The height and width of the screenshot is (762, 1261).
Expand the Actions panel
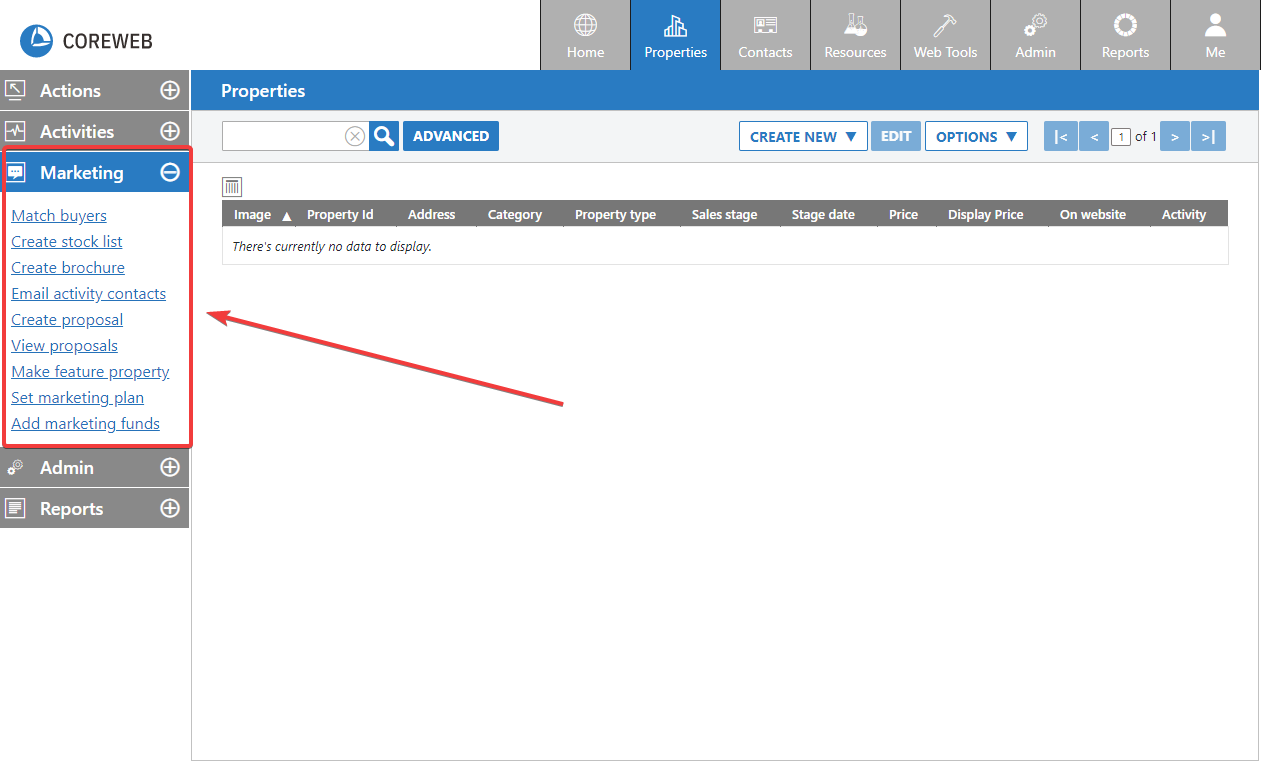[x=170, y=91]
